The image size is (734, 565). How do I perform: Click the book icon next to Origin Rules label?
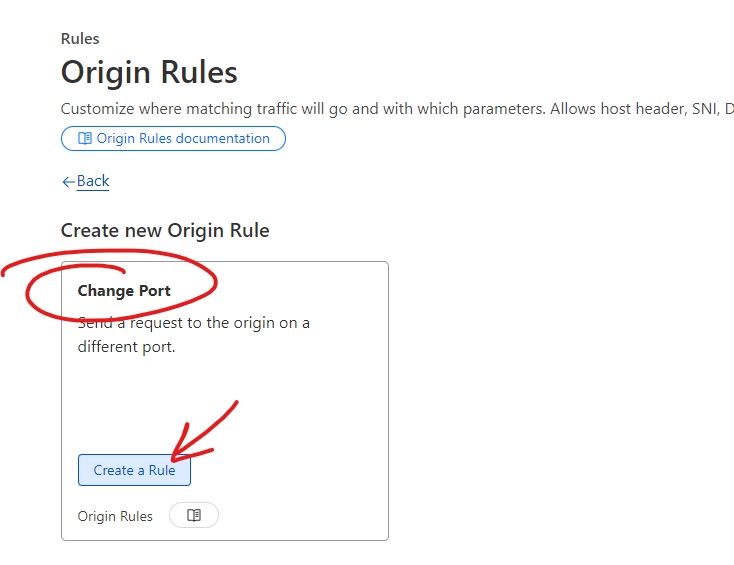pos(194,515)
